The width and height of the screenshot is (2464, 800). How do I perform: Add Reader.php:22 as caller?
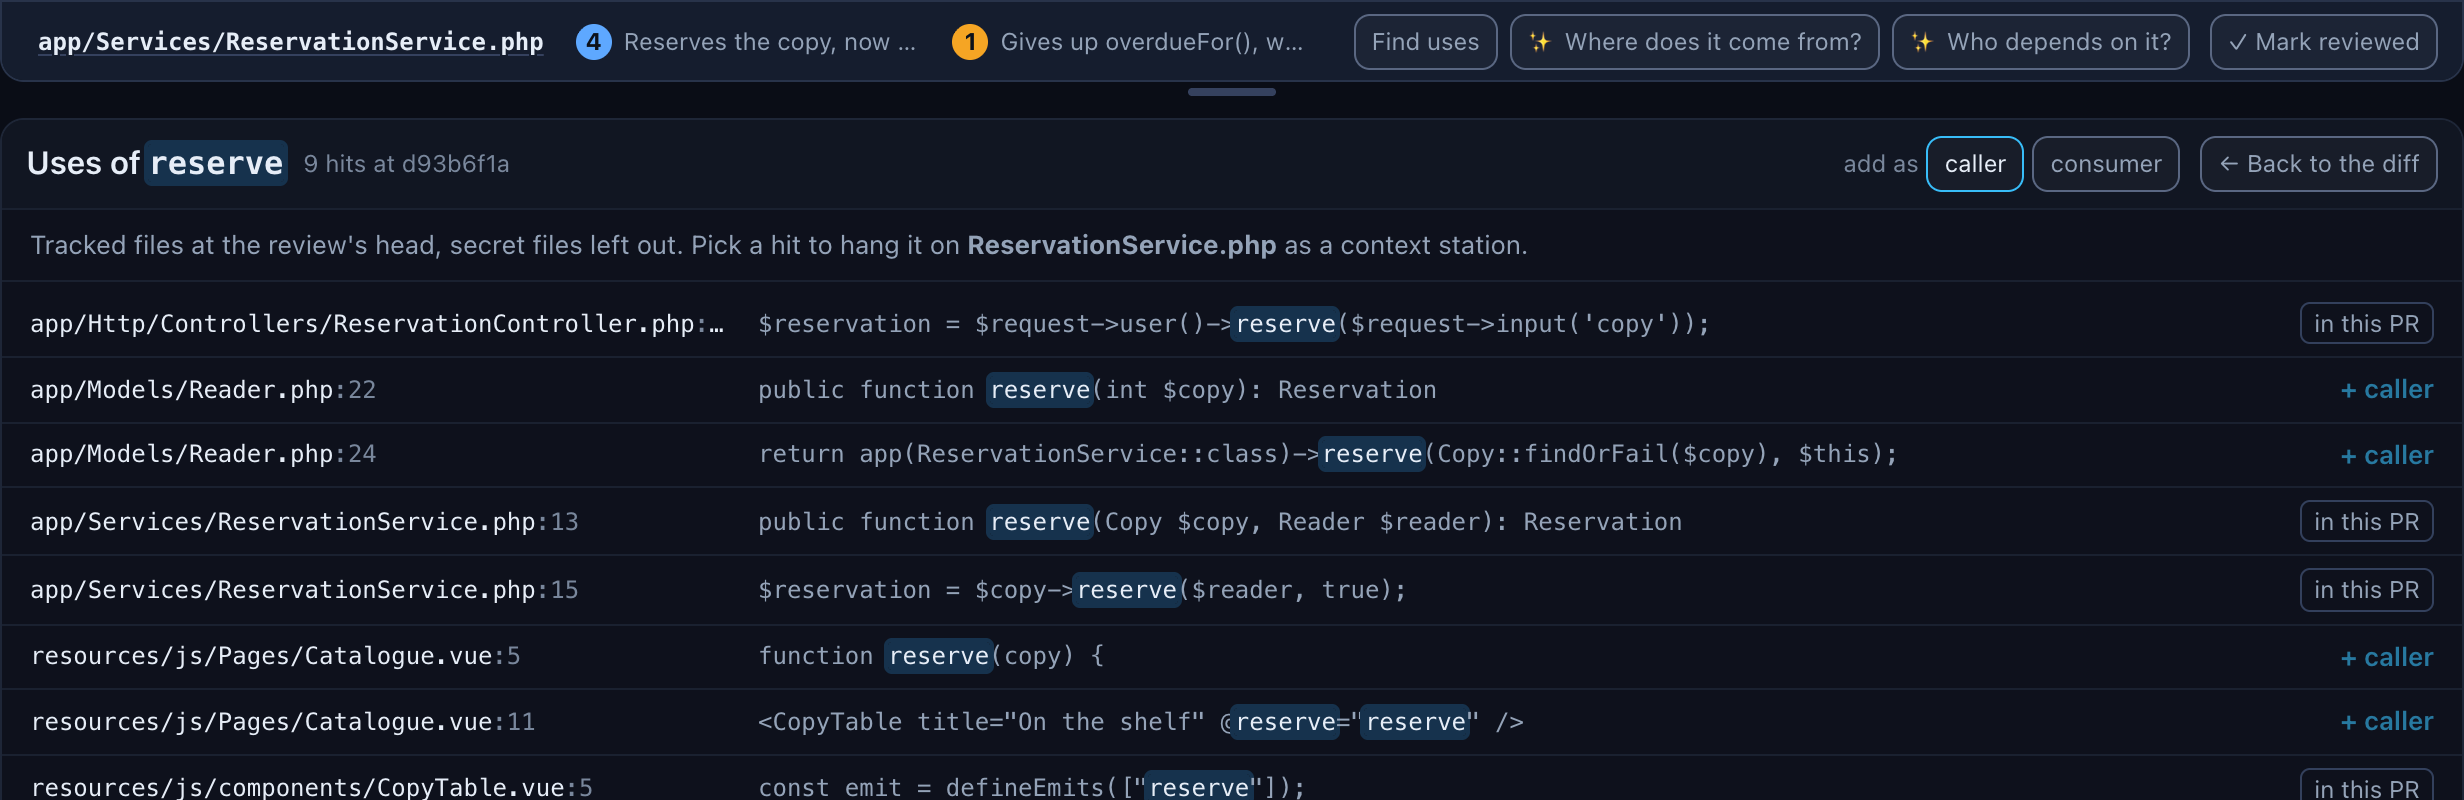2387,390
